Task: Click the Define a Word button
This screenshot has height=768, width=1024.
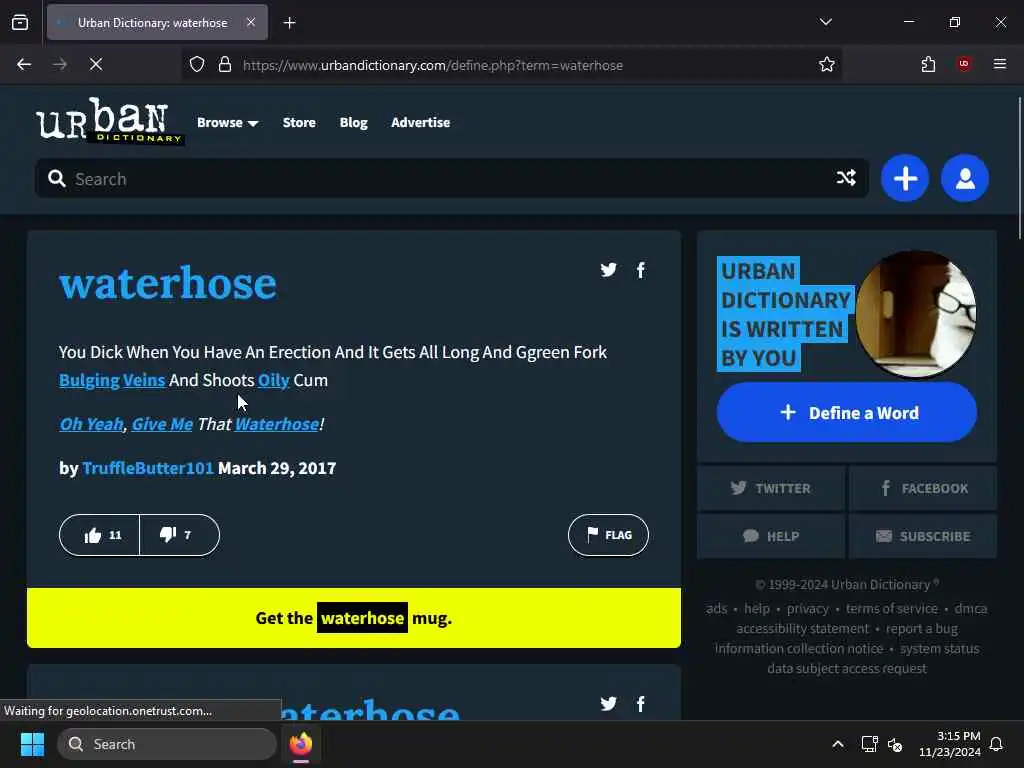Action: pyautogui.click(x=846, y=413)
